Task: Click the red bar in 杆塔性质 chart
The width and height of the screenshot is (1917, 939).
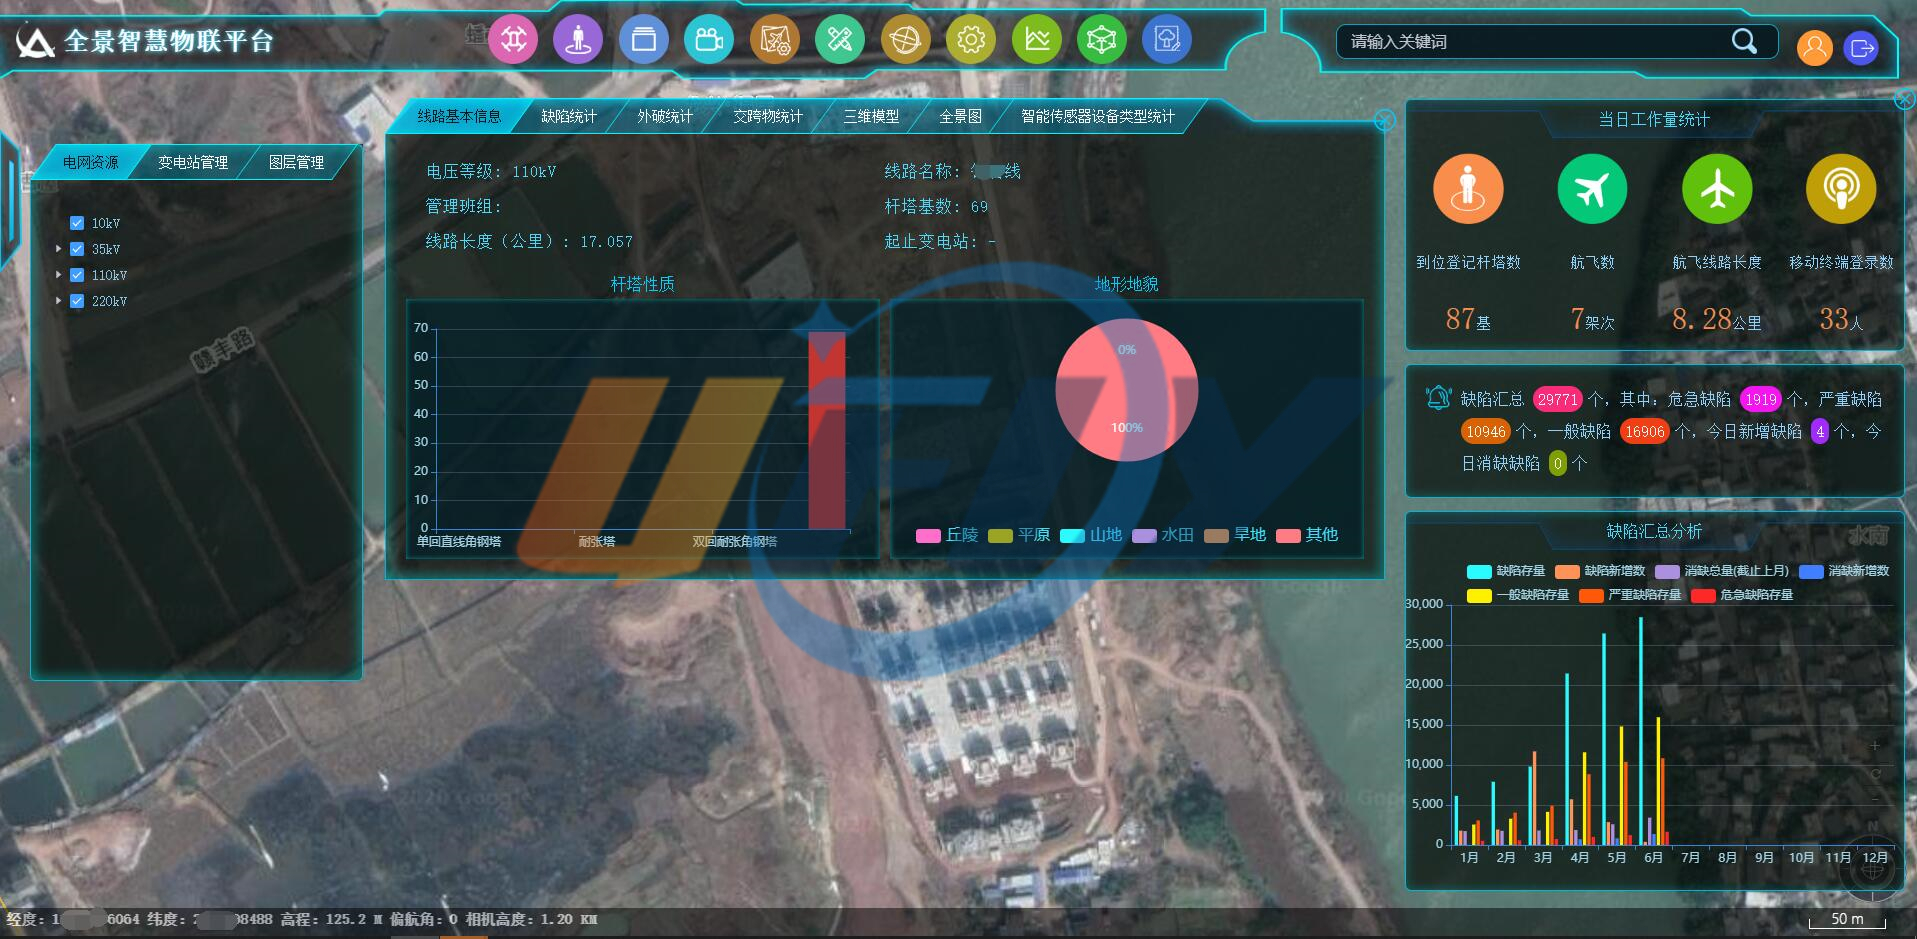Action: 827,430
